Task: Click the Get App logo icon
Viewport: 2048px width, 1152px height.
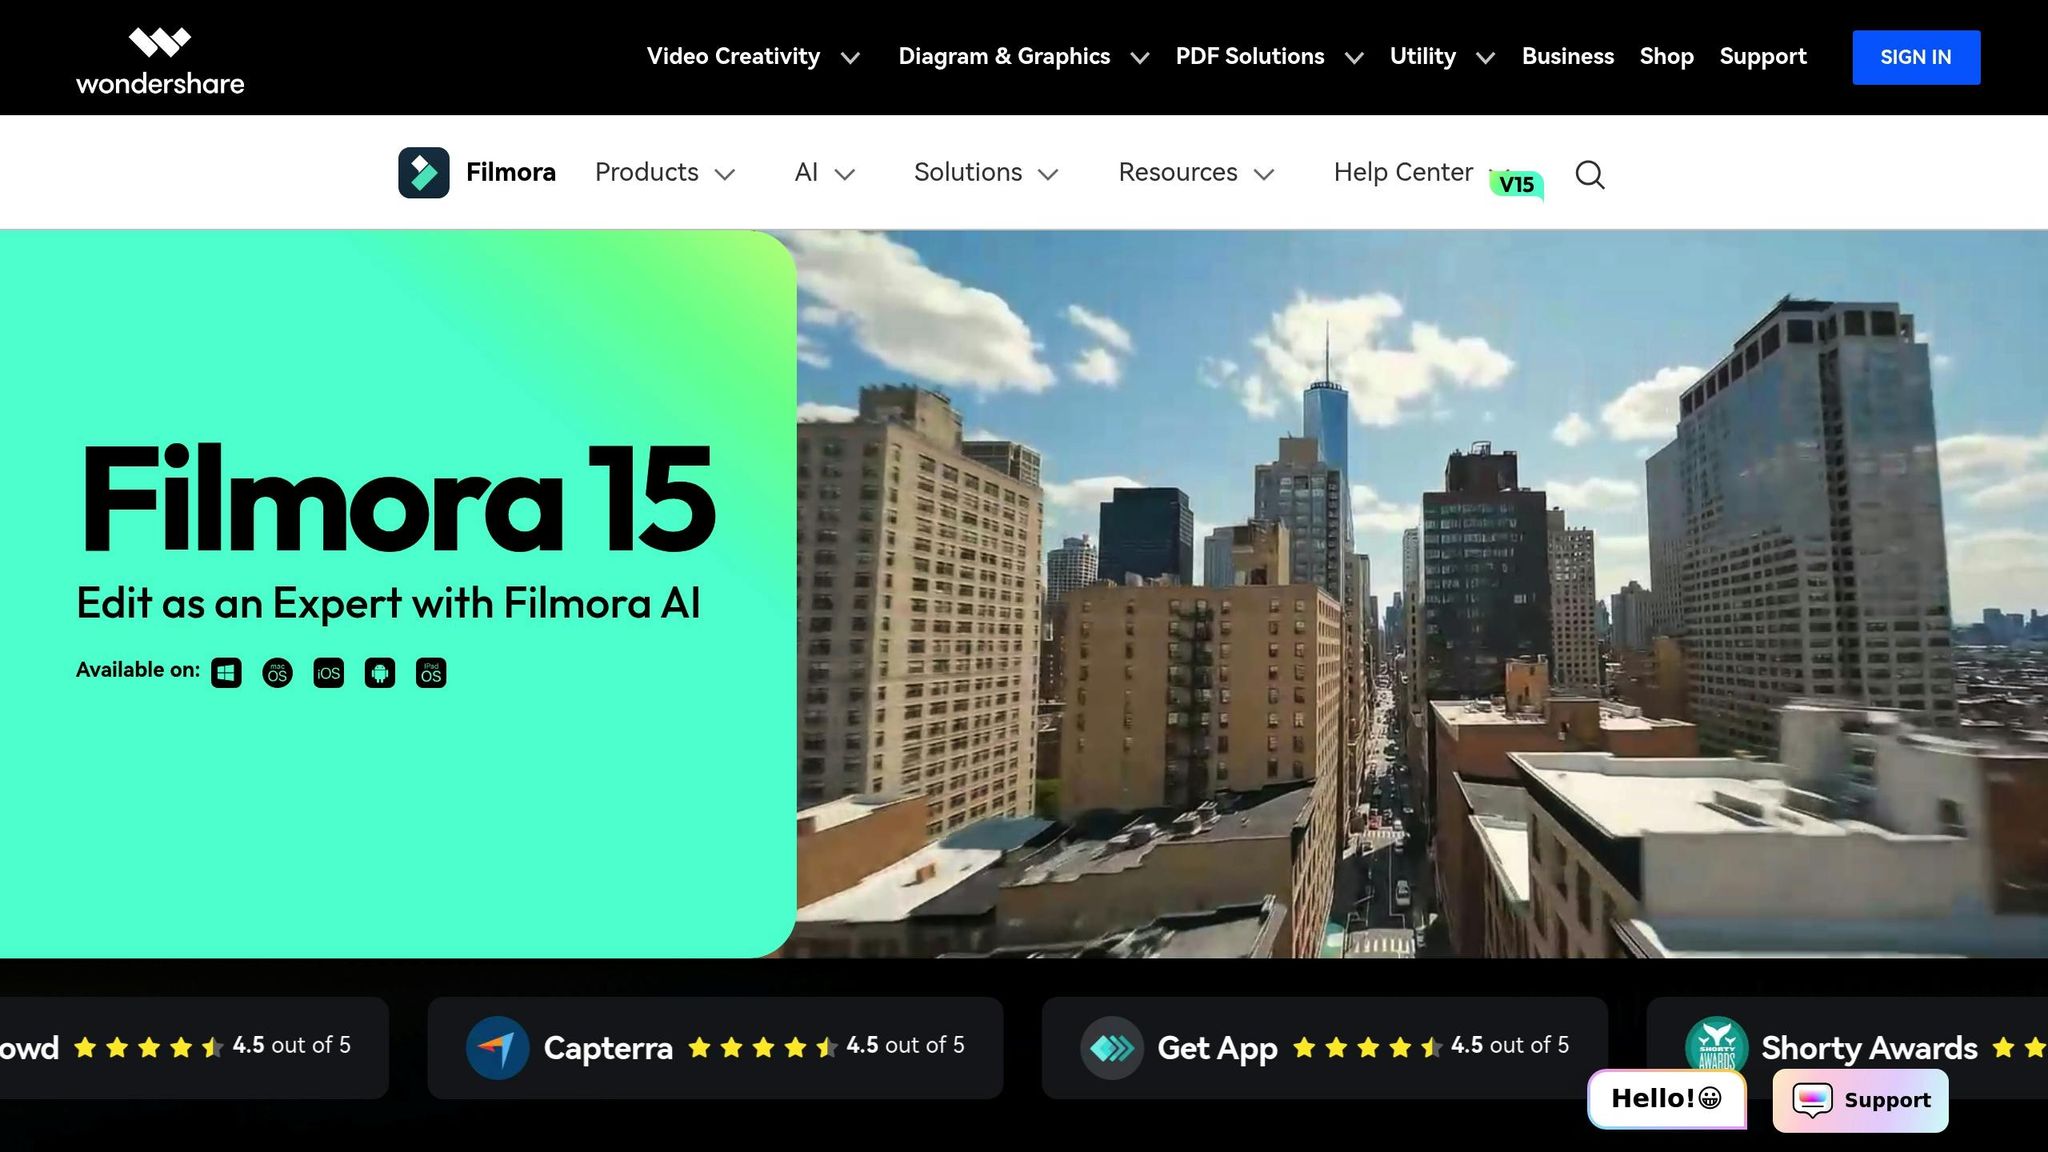Action: [1112, 1048]
